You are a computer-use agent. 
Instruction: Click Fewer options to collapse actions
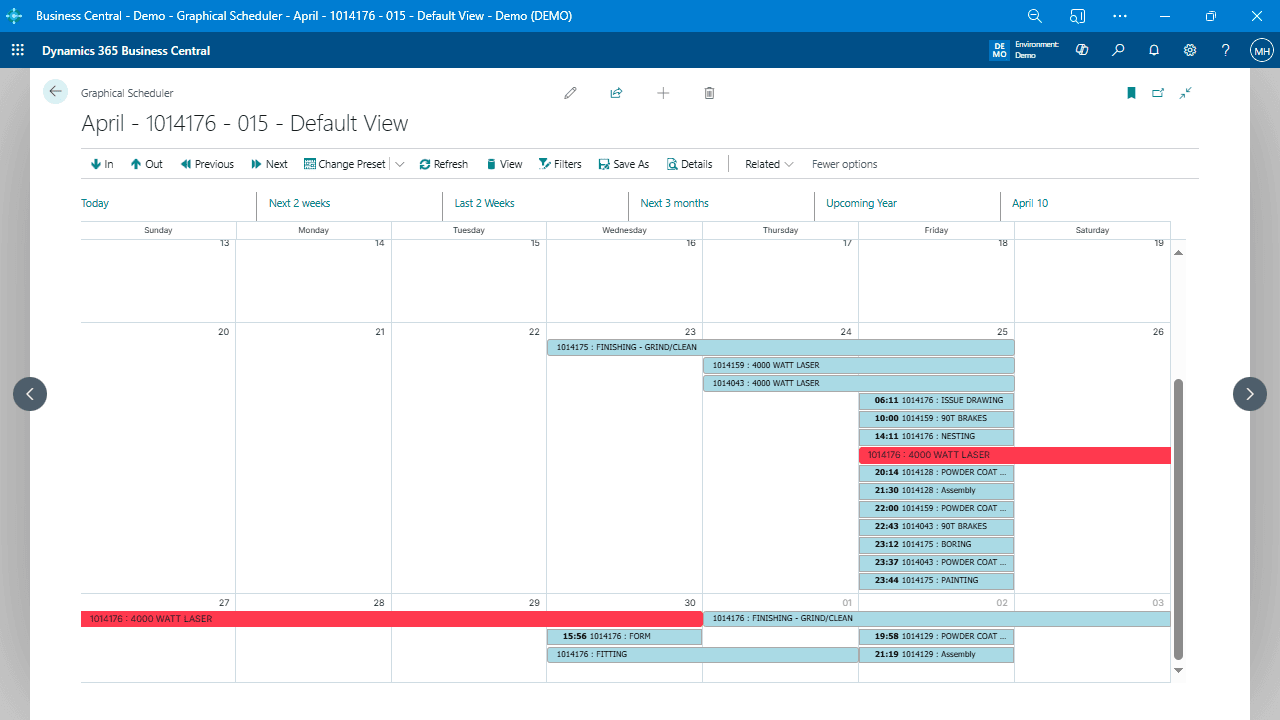844,164
